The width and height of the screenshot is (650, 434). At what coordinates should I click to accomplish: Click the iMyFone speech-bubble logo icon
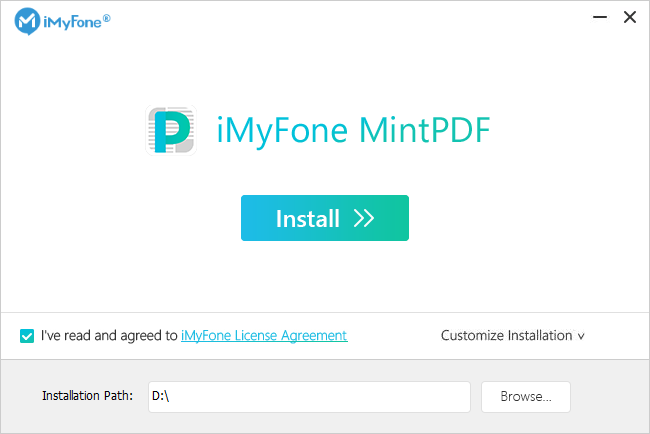[x=27, y=21]
